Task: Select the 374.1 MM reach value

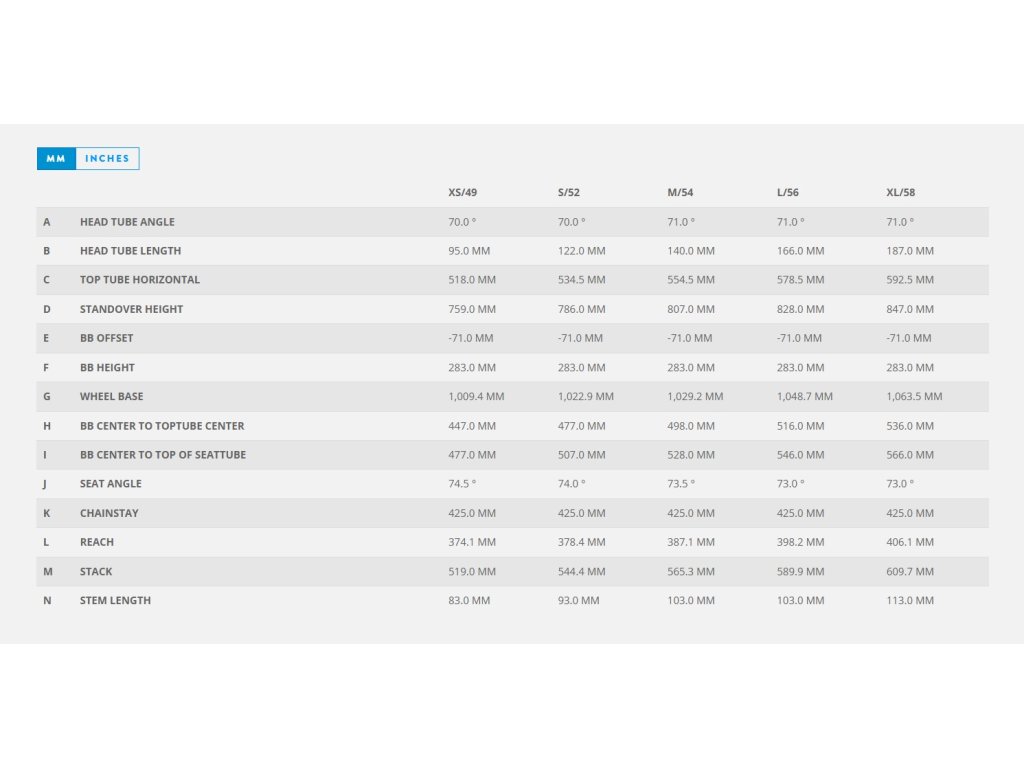Action: (472, 542)
